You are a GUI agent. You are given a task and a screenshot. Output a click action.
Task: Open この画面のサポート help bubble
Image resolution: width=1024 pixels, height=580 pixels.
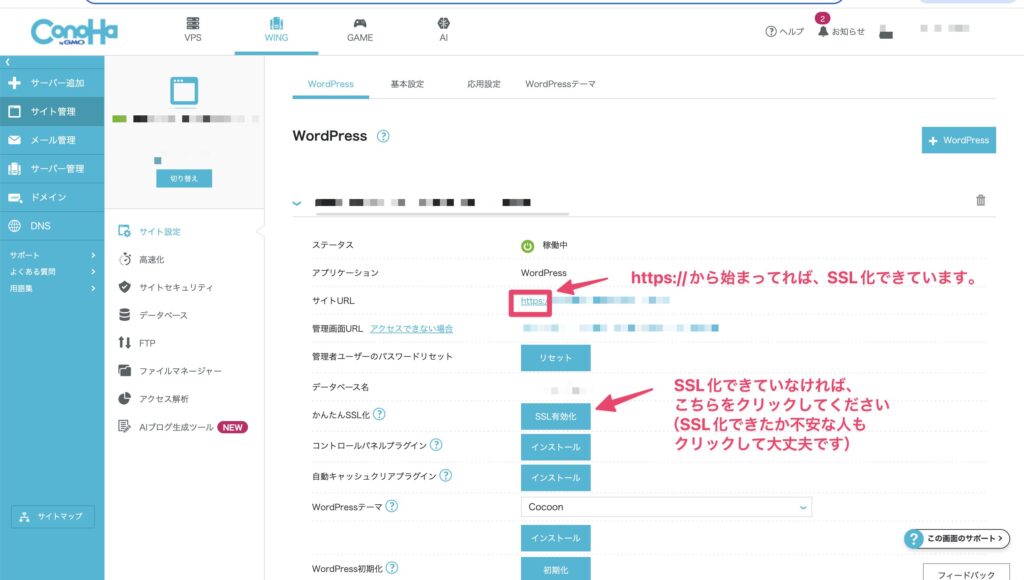(x=957, y=538)
